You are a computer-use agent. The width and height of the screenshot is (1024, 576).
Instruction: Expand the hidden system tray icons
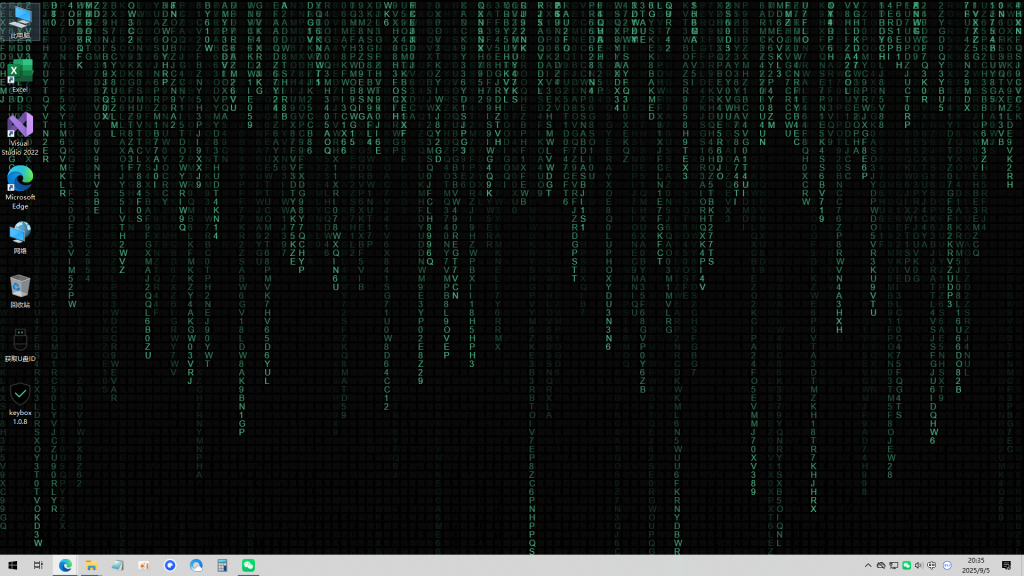click(x=867, y=566)
